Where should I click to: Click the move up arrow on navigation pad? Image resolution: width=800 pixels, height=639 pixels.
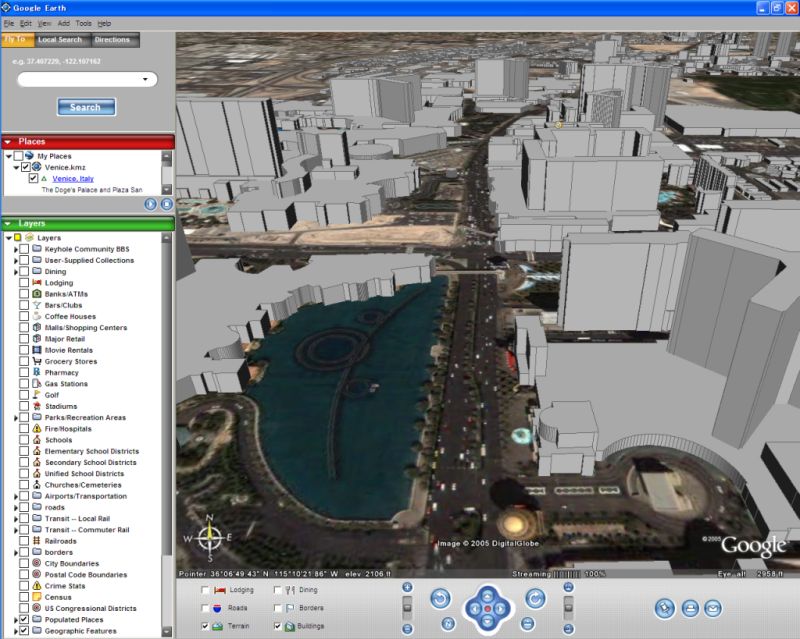point(488,594)
